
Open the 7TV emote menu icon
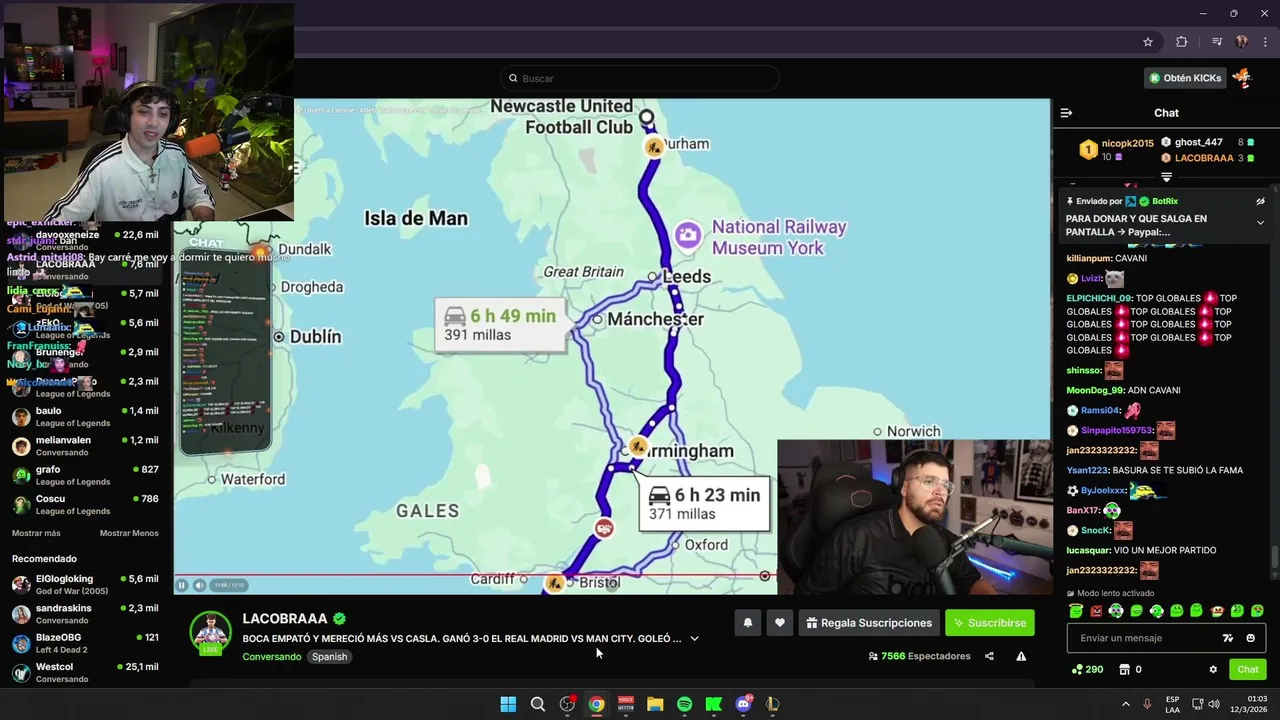tap(1228, 638)
